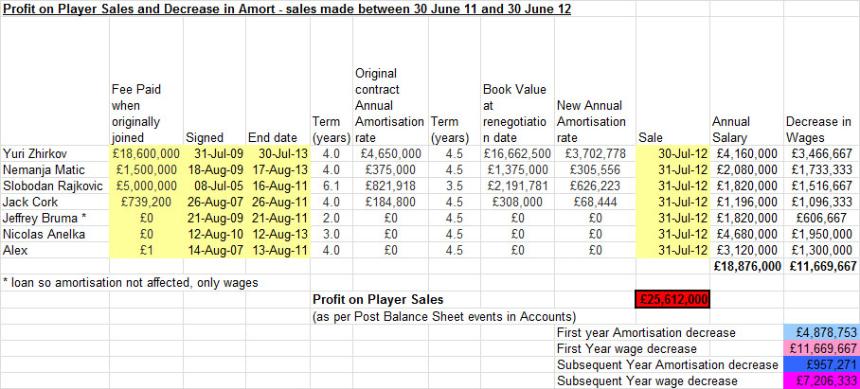The width and height of the screenshot is (860, 389).
Task: Click the 'Book Value at renegotiation date' header
Action: click(515, 112)
